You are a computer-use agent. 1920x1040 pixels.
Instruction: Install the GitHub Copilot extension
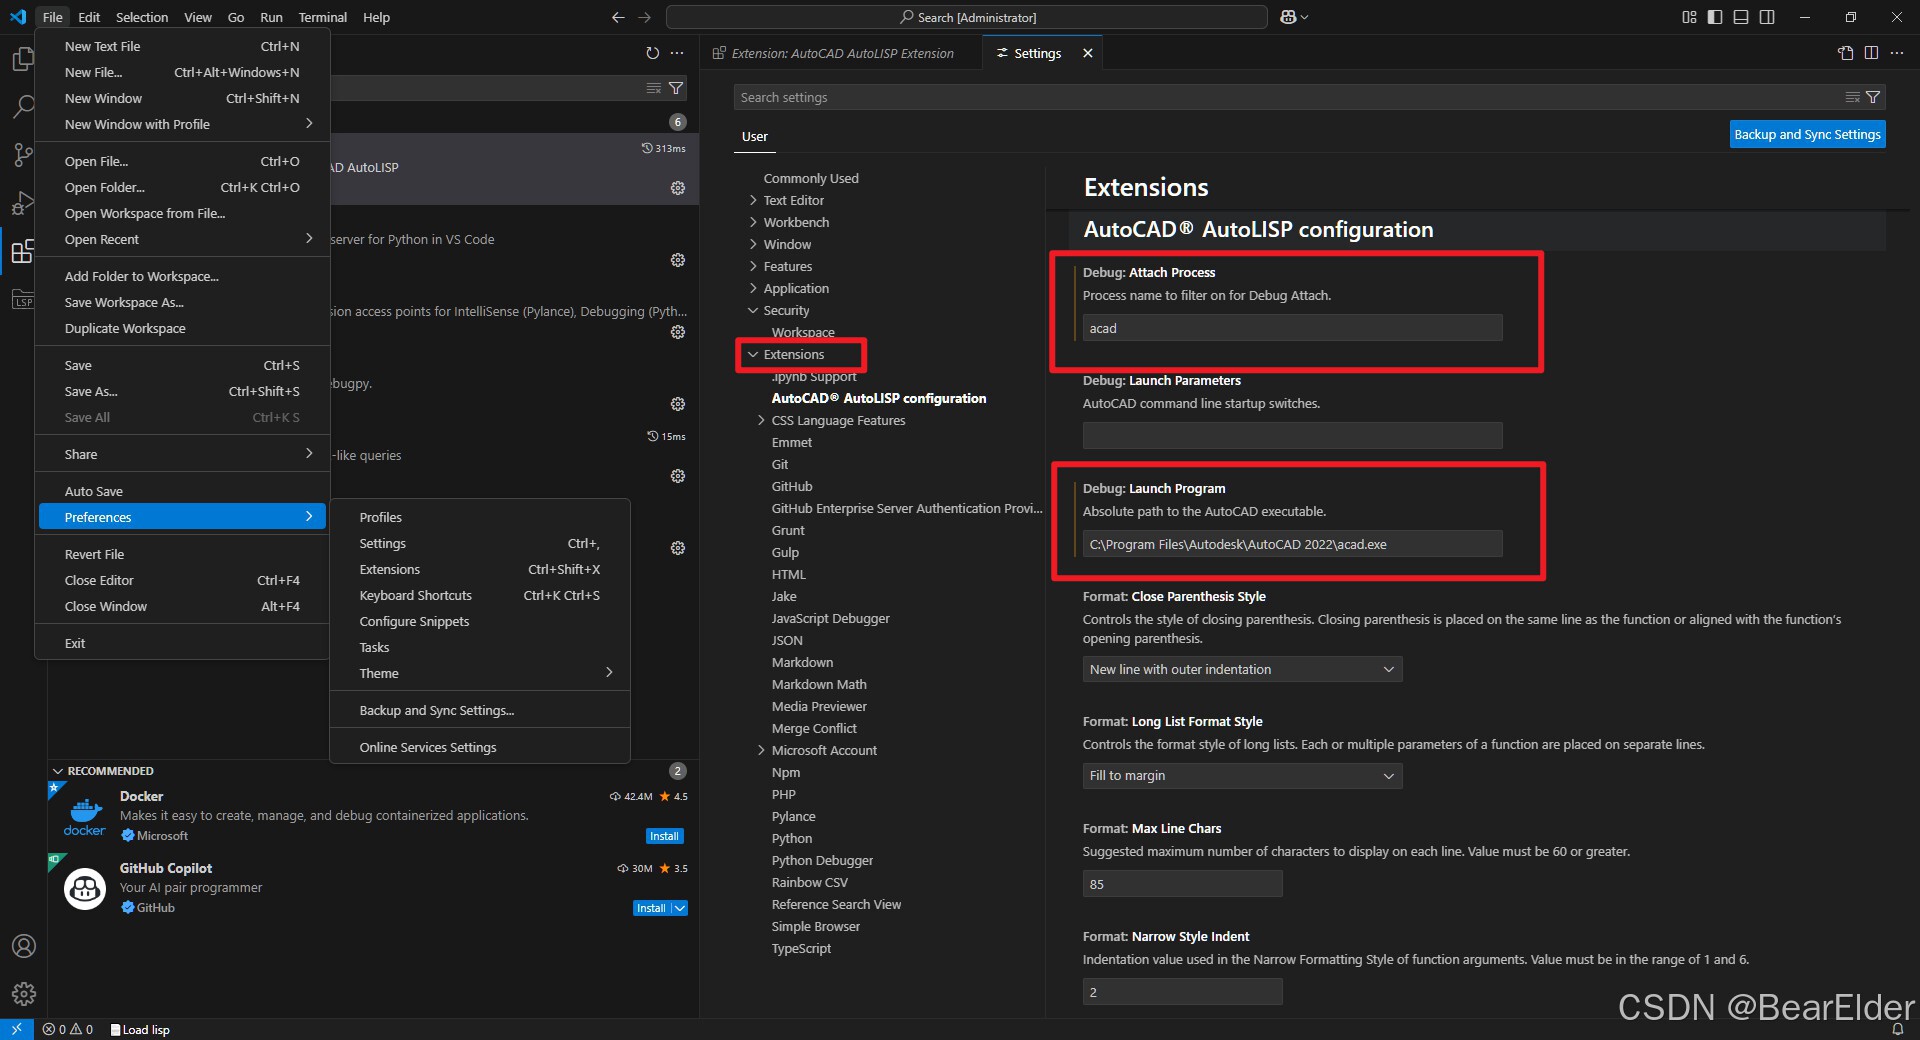[x=651, y=908]
